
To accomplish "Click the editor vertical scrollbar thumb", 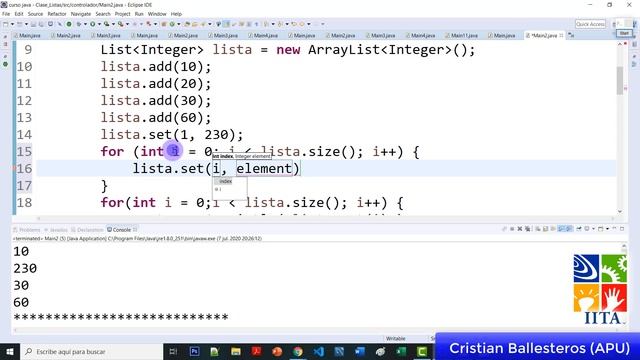I will click(620, 80).
